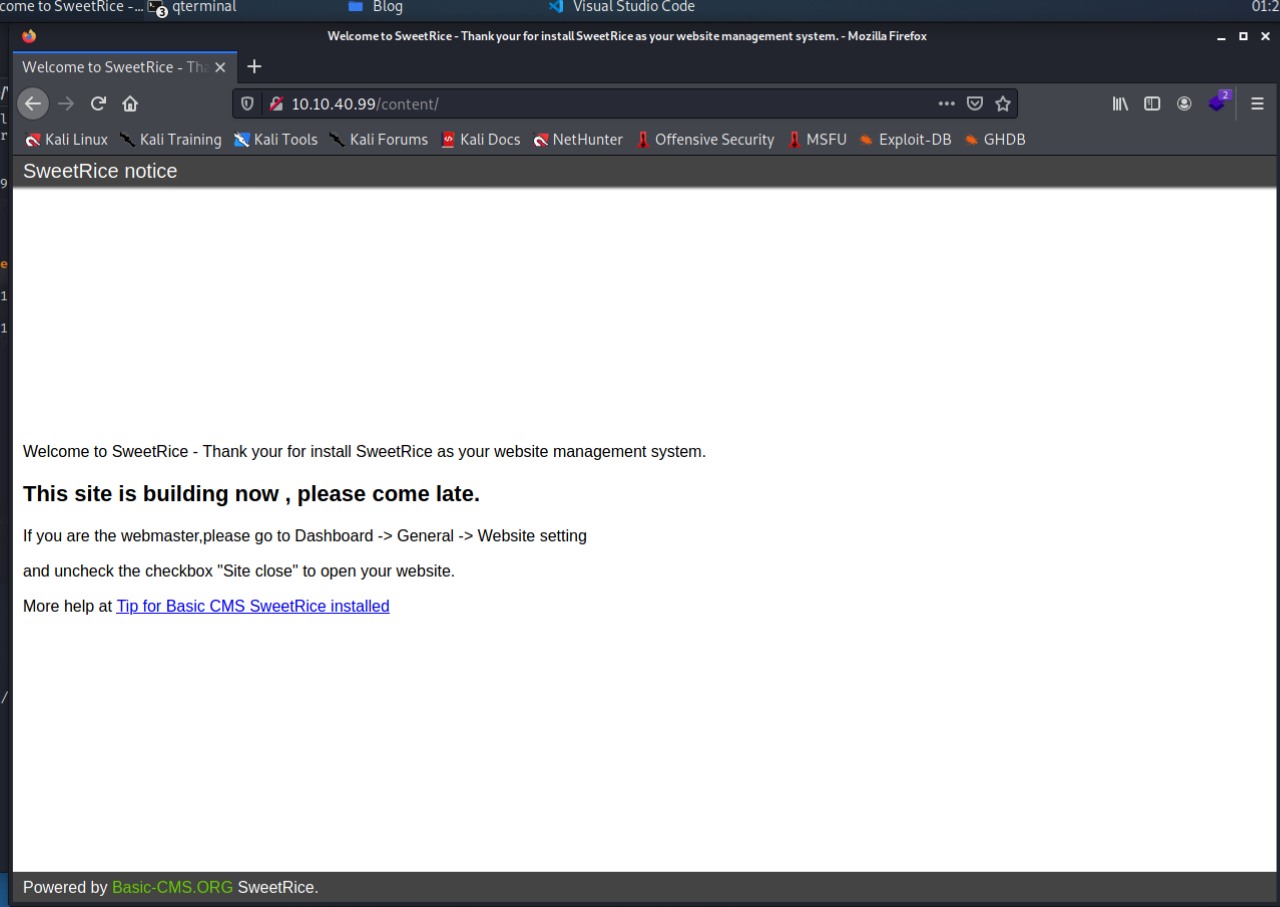Save page to Pocket
The image size is (1280, 907).
[x=975, y=104]
